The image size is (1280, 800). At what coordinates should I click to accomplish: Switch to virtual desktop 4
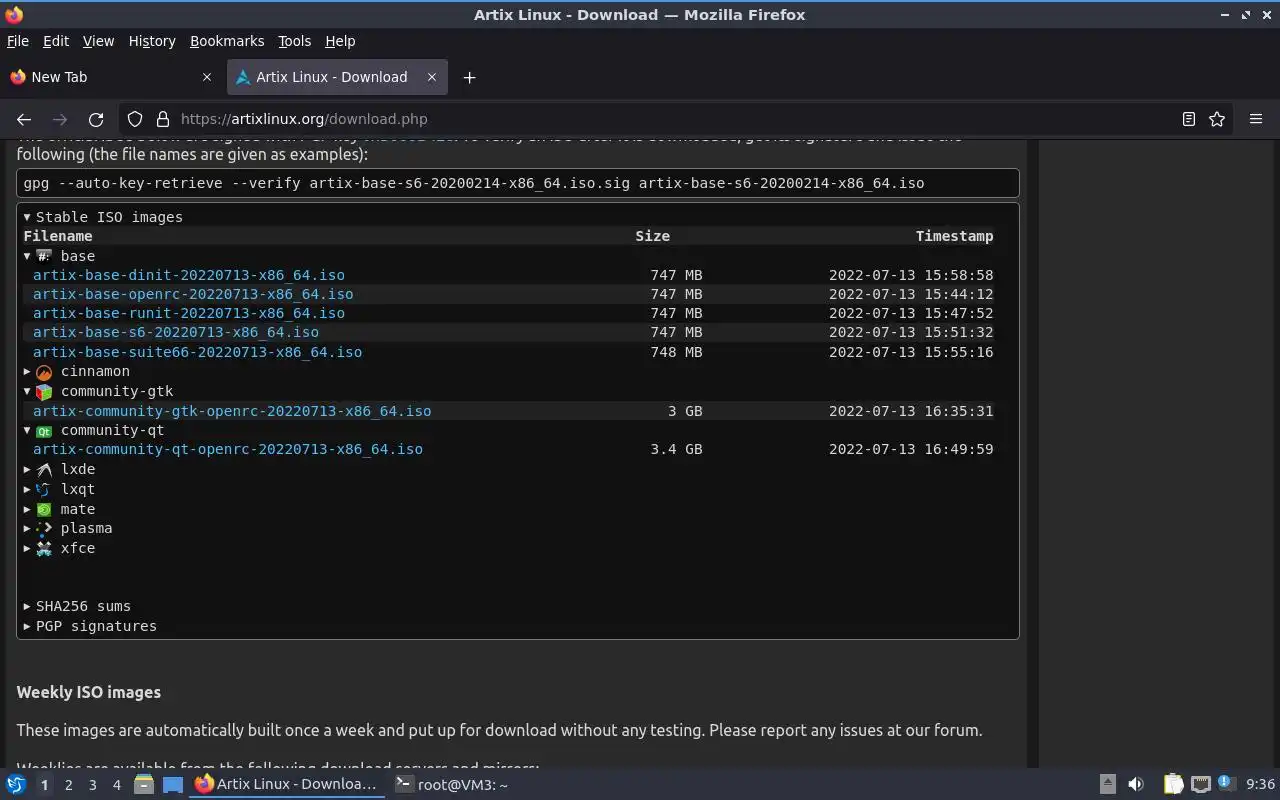(116, 785)
